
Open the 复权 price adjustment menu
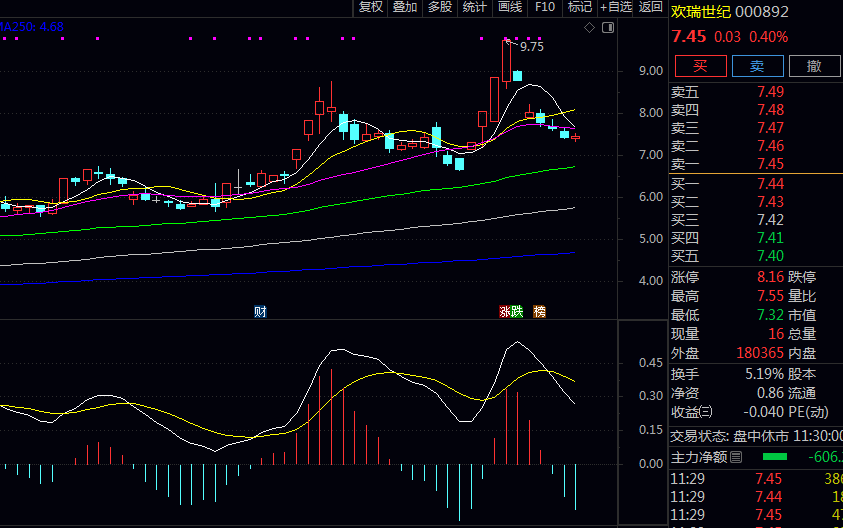371,7
